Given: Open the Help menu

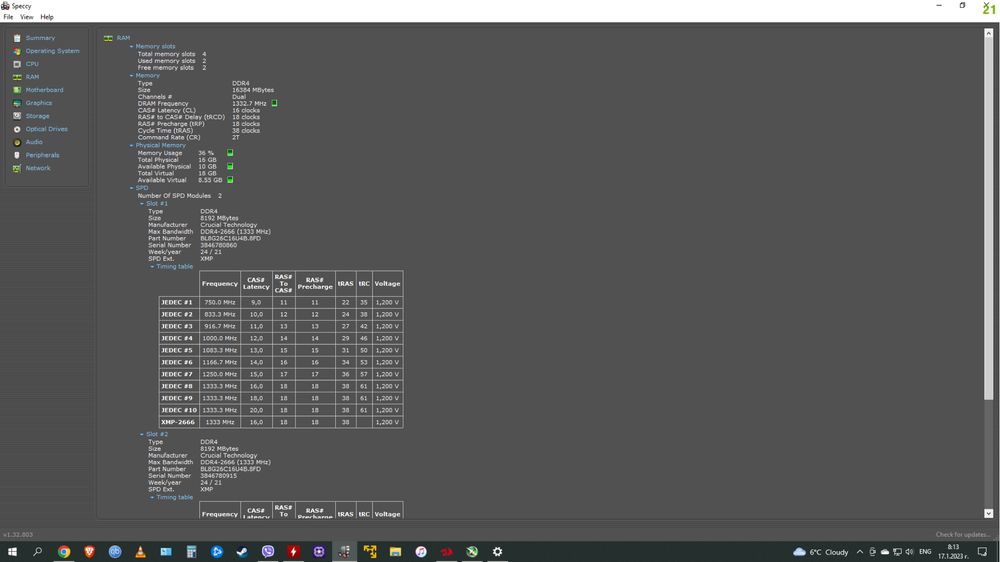Looking at the screenshot, I should click(x=47, y=17).
